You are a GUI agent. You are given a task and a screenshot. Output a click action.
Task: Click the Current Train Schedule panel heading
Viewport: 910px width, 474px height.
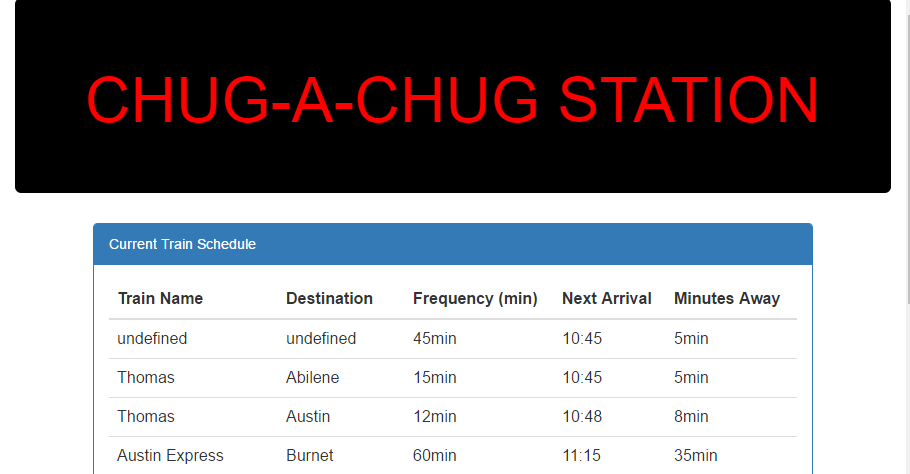pos(182,244)
